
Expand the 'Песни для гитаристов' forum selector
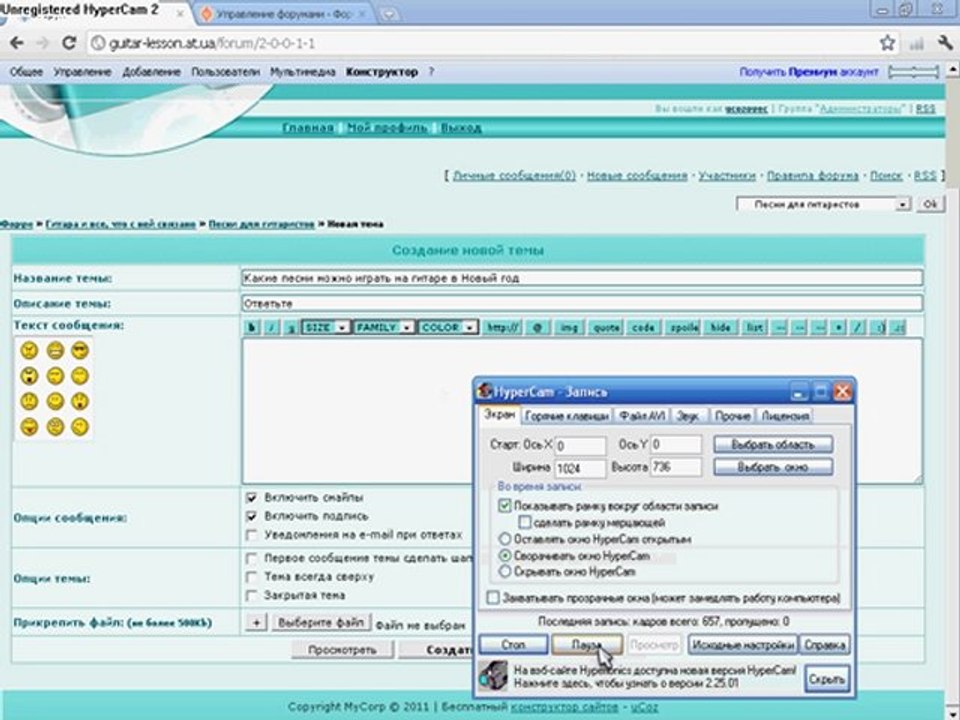823,204
